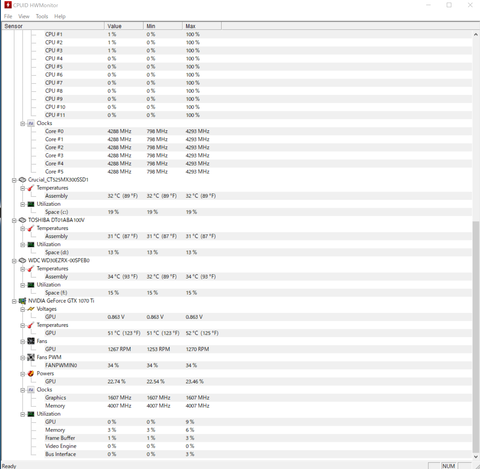Image resolution: width=480 pixels, height=469 pixels.
Task: Click the NVIDIA Clocks chip icon
Action: [x=31, y=390]
